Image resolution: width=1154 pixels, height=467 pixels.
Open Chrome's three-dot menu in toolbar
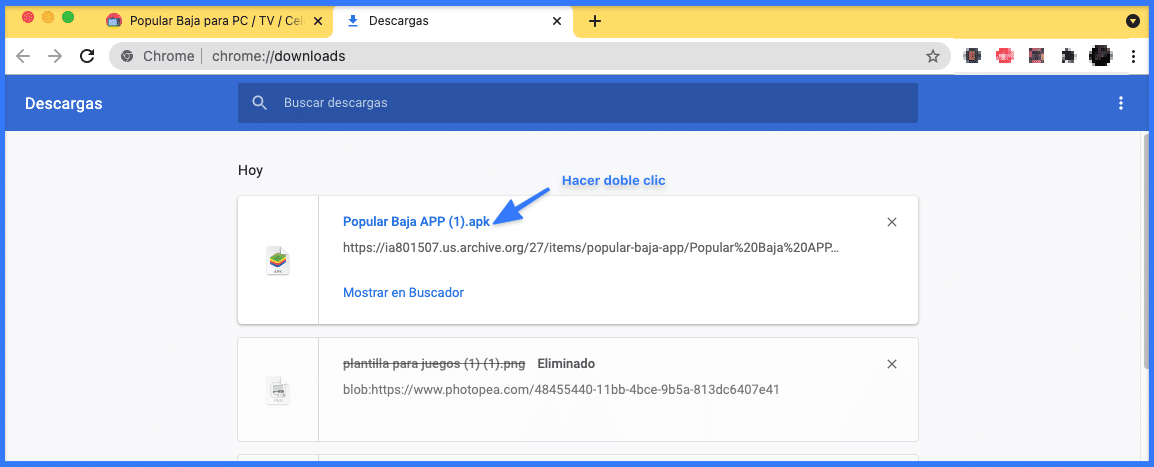(x=1134, y=56)
